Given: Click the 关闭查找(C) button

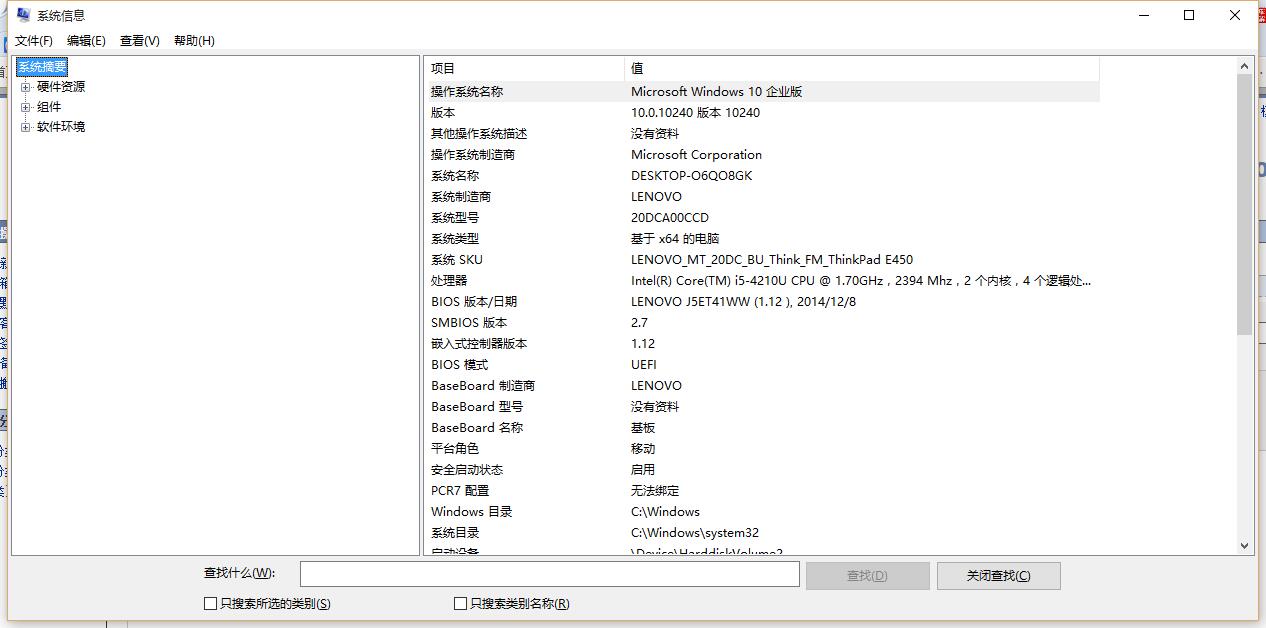Looking at the screenshot, I should (x=998, y=575).
